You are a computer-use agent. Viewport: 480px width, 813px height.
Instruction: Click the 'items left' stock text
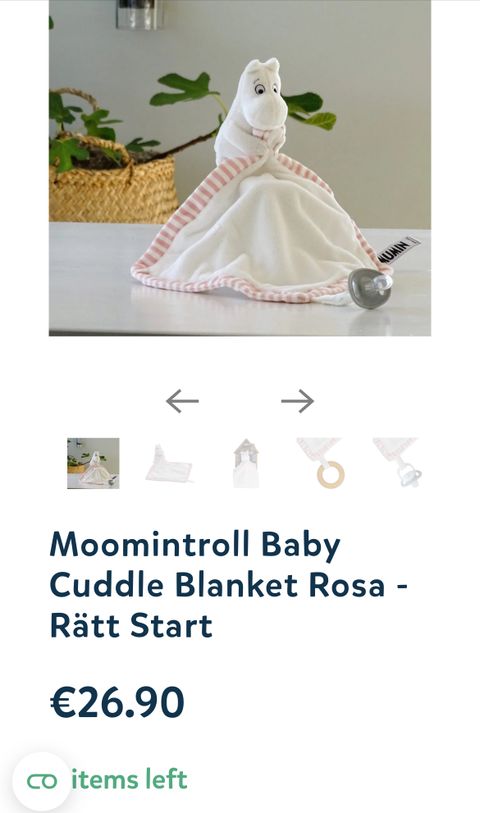129,780
